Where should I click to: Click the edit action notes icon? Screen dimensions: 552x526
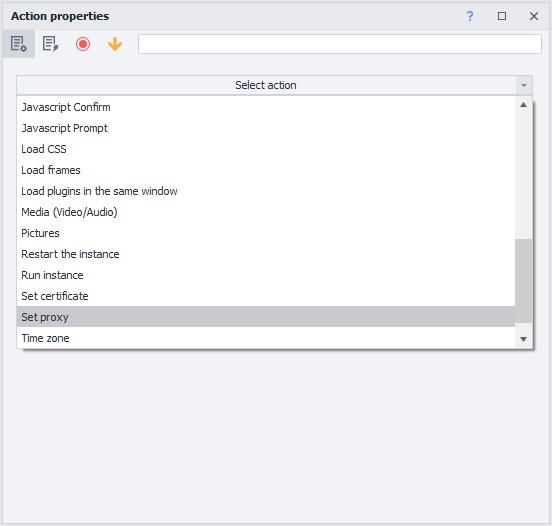(x=50, y=44)
